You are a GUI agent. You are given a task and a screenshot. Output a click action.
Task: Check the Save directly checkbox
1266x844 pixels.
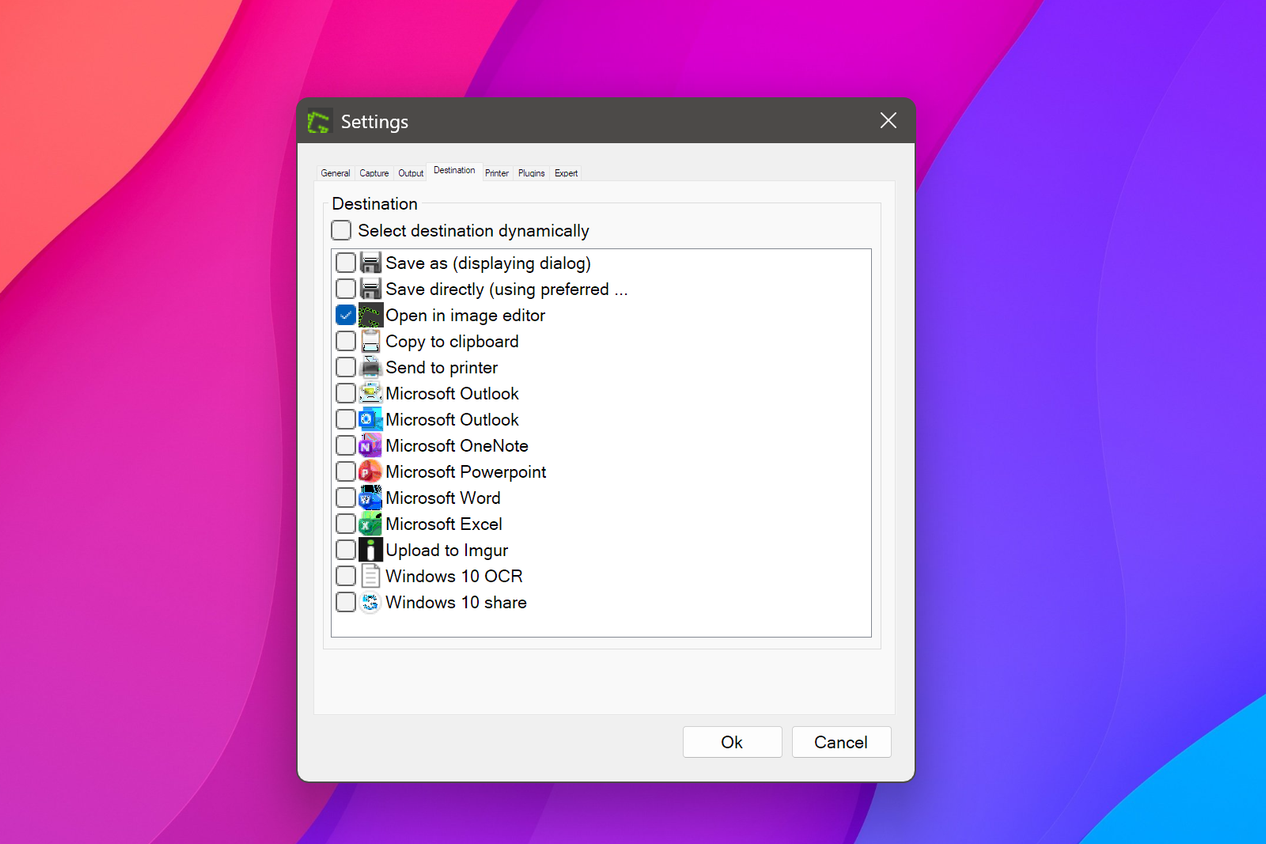point(346,289)
